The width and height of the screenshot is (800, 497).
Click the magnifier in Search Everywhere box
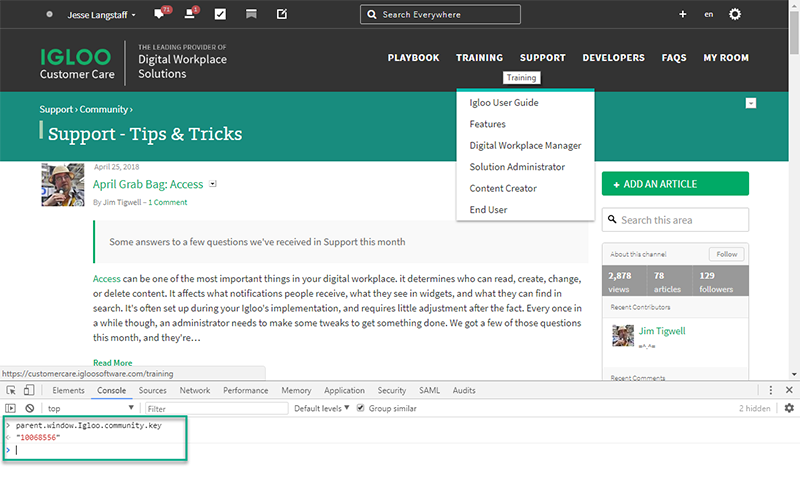(372, 15)
